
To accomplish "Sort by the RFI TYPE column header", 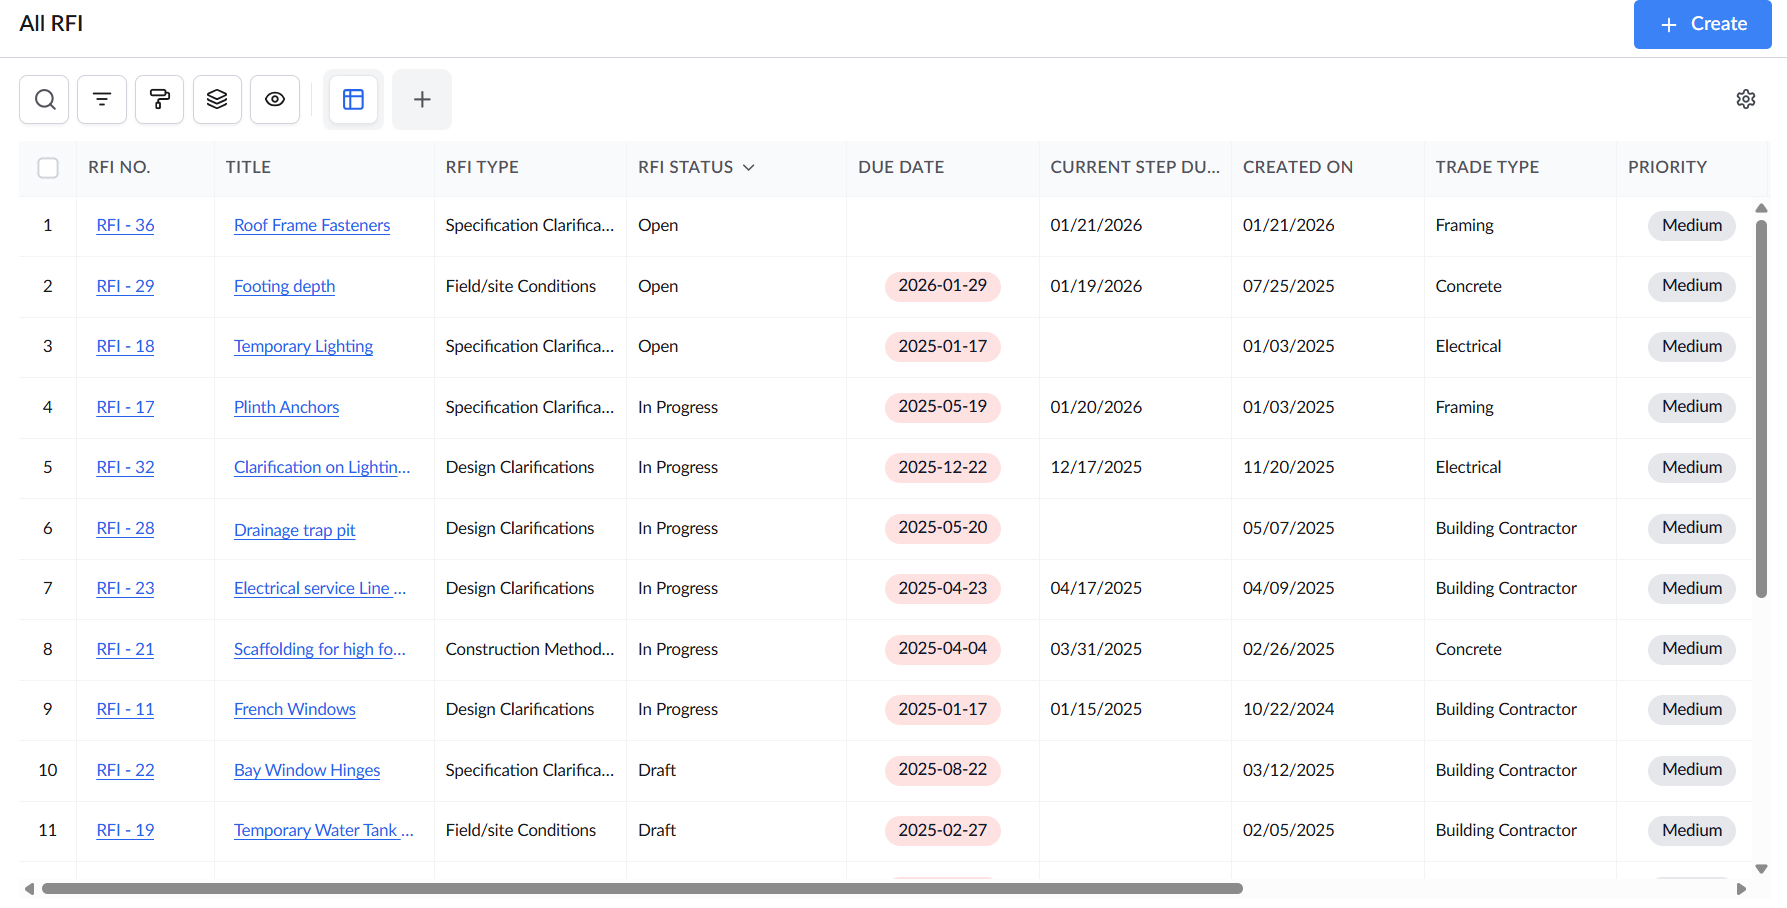I will [x=482, y=167].
